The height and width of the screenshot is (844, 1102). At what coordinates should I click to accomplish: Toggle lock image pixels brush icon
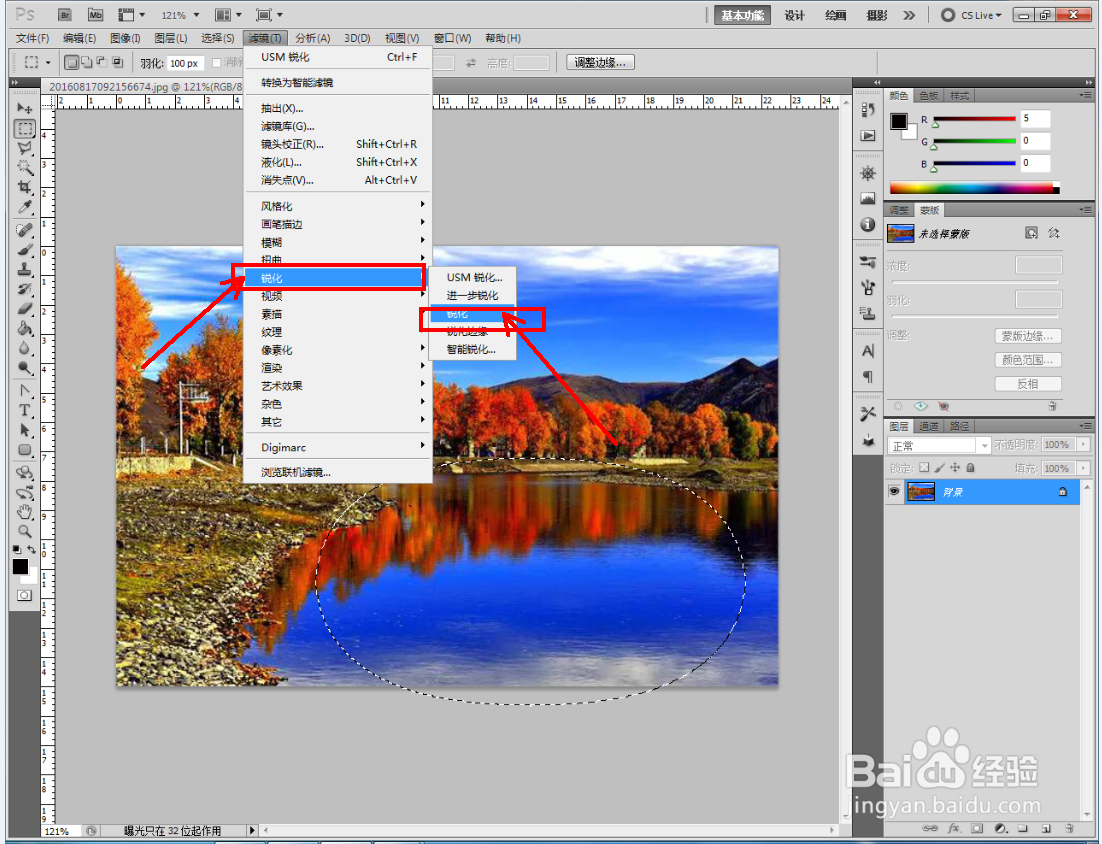pyautogui.click(x=940, y=467)
